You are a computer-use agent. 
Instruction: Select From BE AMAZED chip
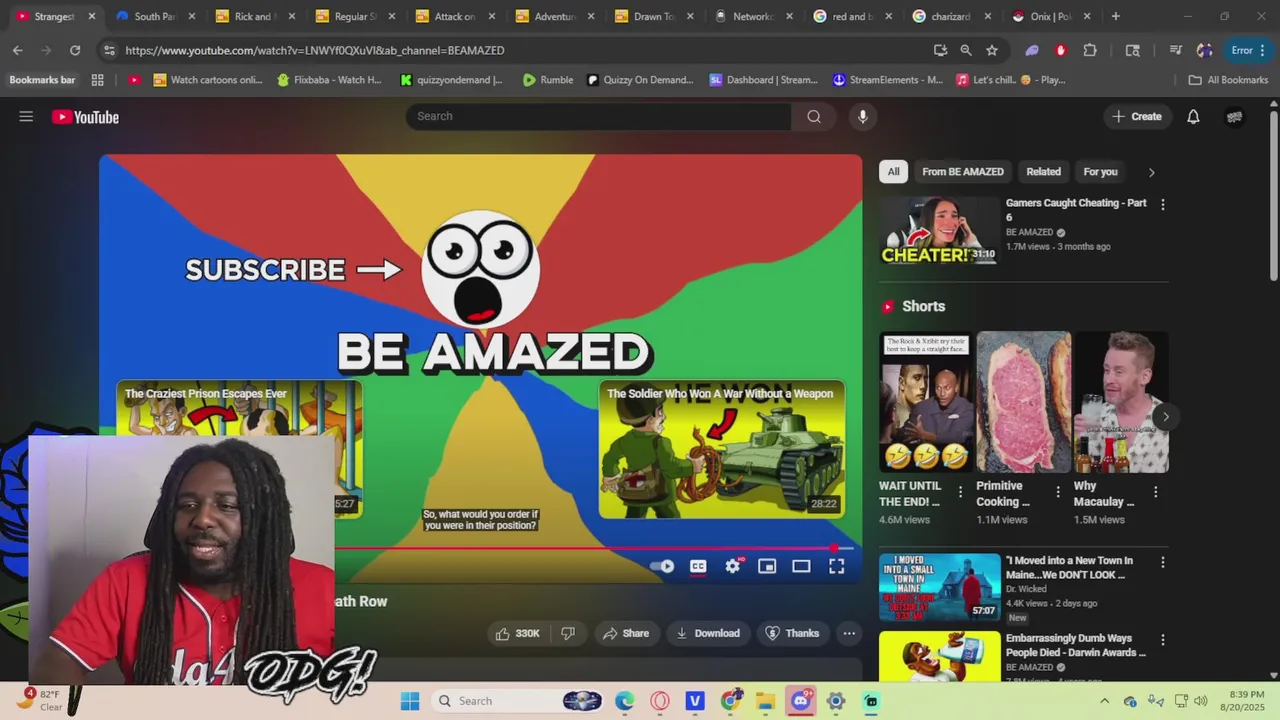[x=963, y=172]
